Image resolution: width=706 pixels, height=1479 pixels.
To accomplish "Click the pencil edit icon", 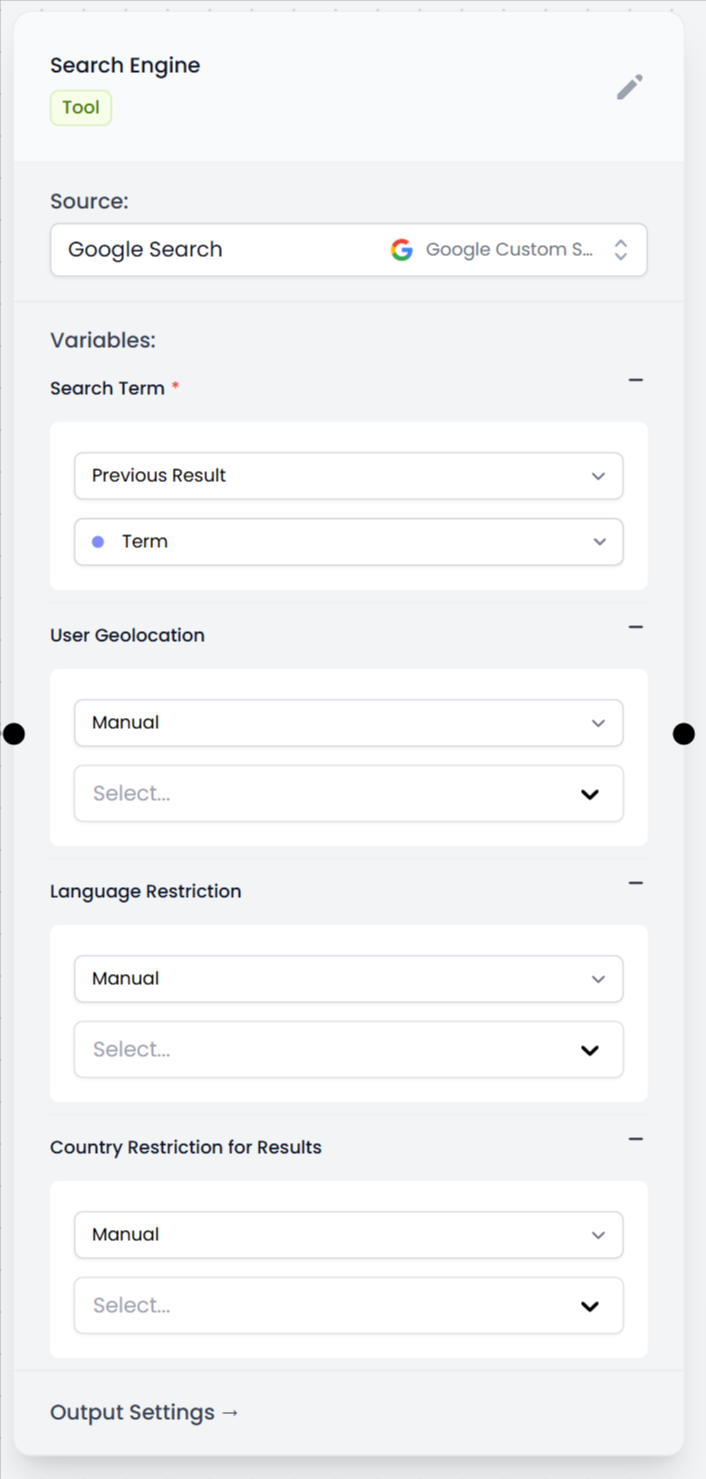I will coord(629,88).
